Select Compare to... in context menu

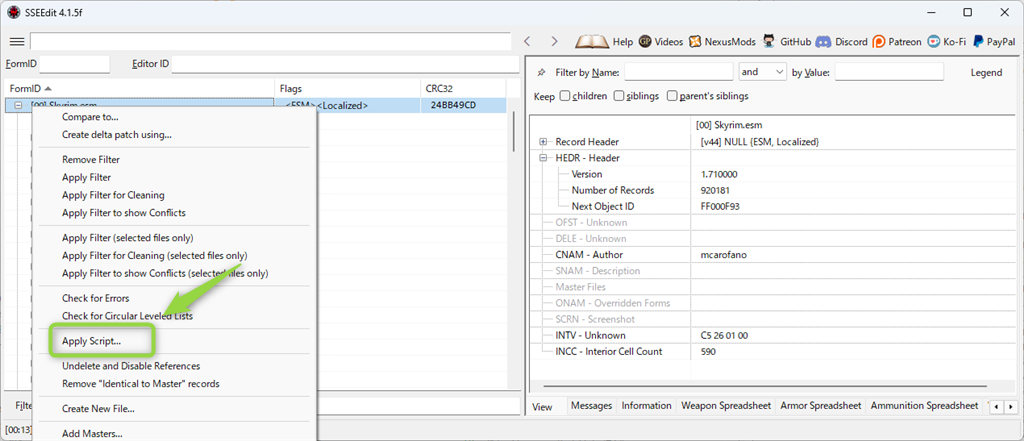90,118
